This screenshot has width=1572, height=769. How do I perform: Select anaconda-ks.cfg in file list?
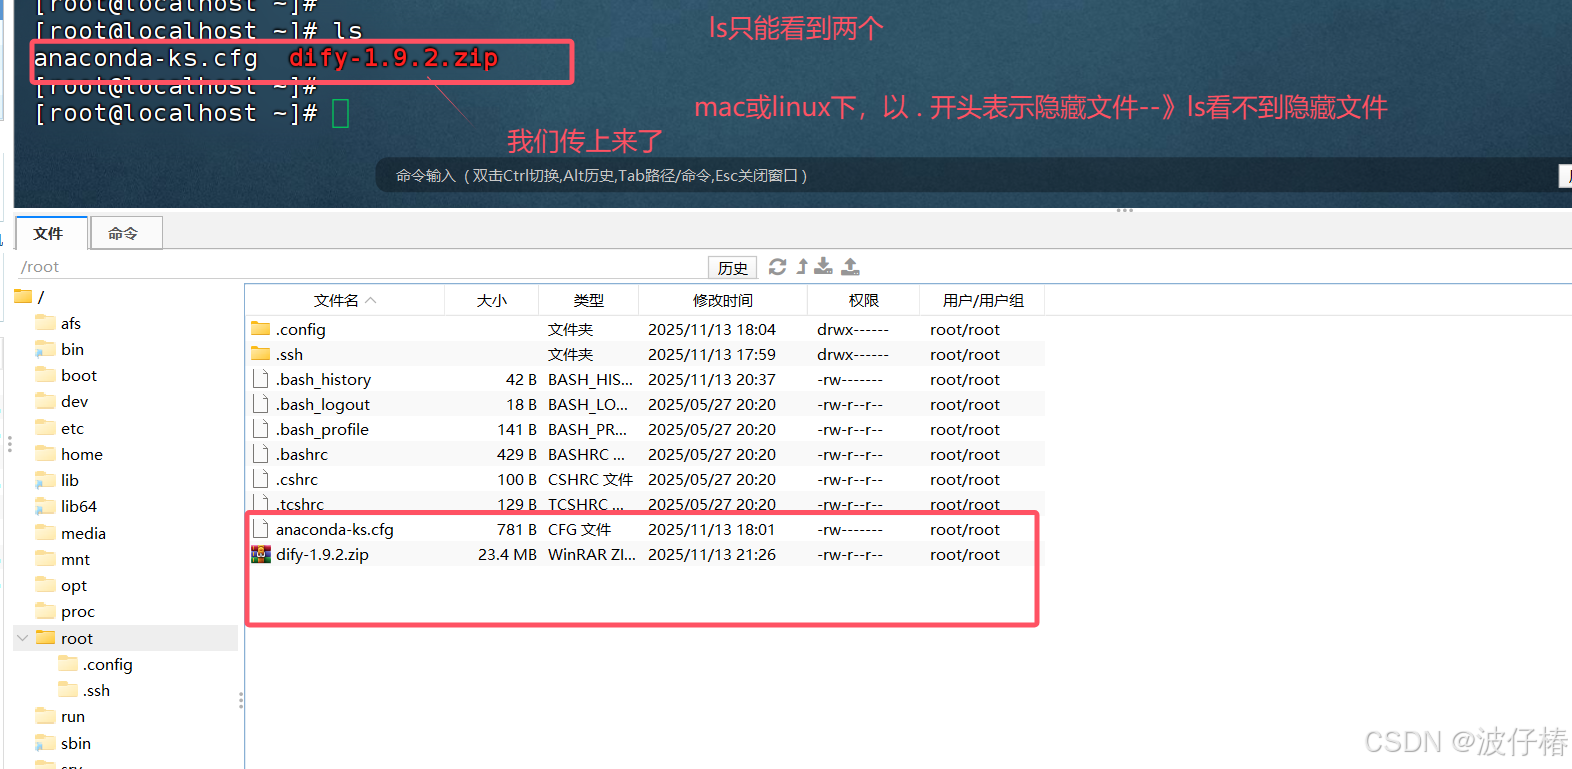[645, 529]
